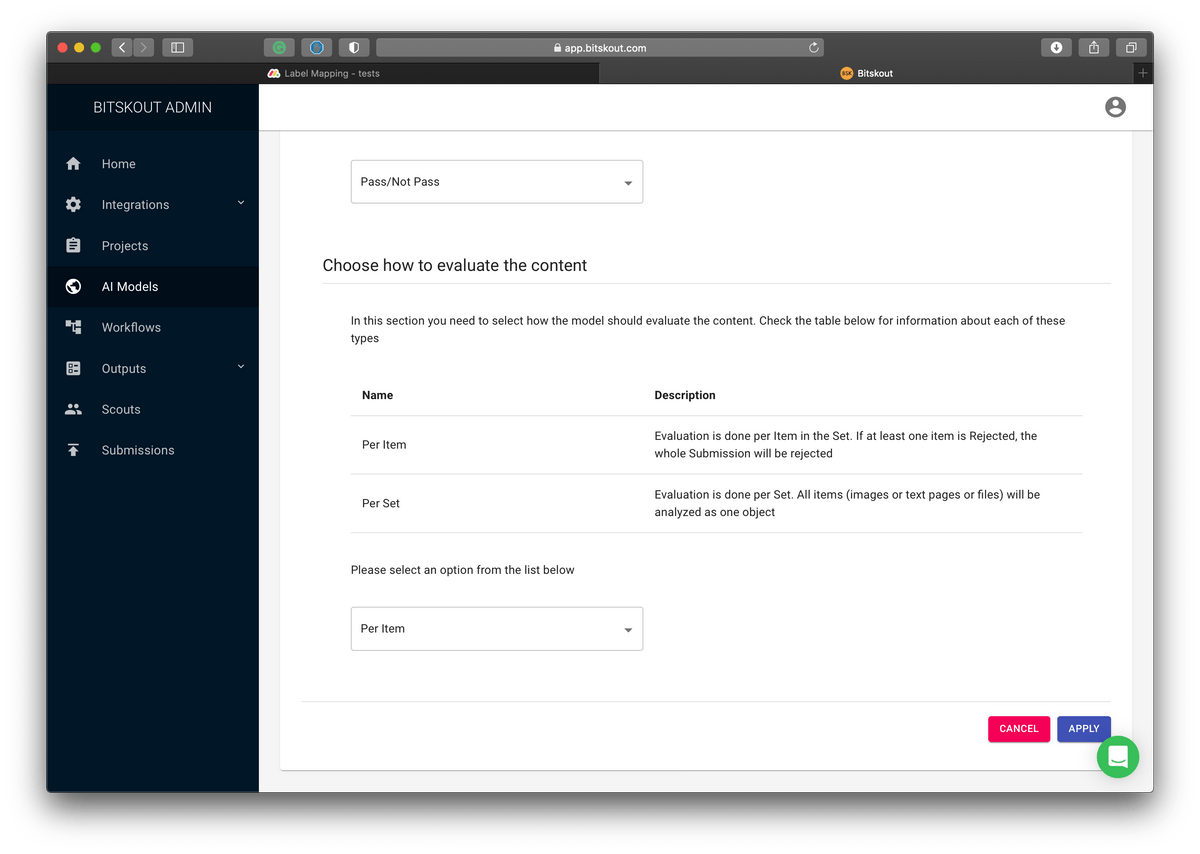Go forward with Safari forward arrow
The height and width of the screenshot is (854, 1200).
click(x=144, y=47)
